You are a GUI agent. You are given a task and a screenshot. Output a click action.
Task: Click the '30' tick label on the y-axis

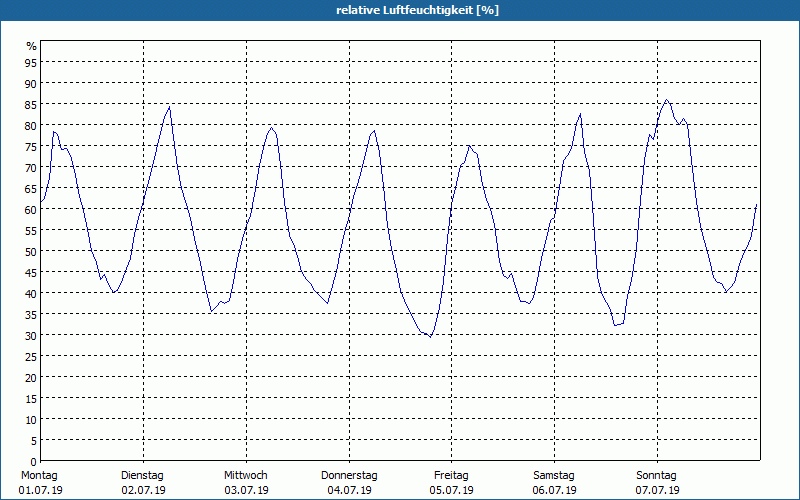pos(30,335)
